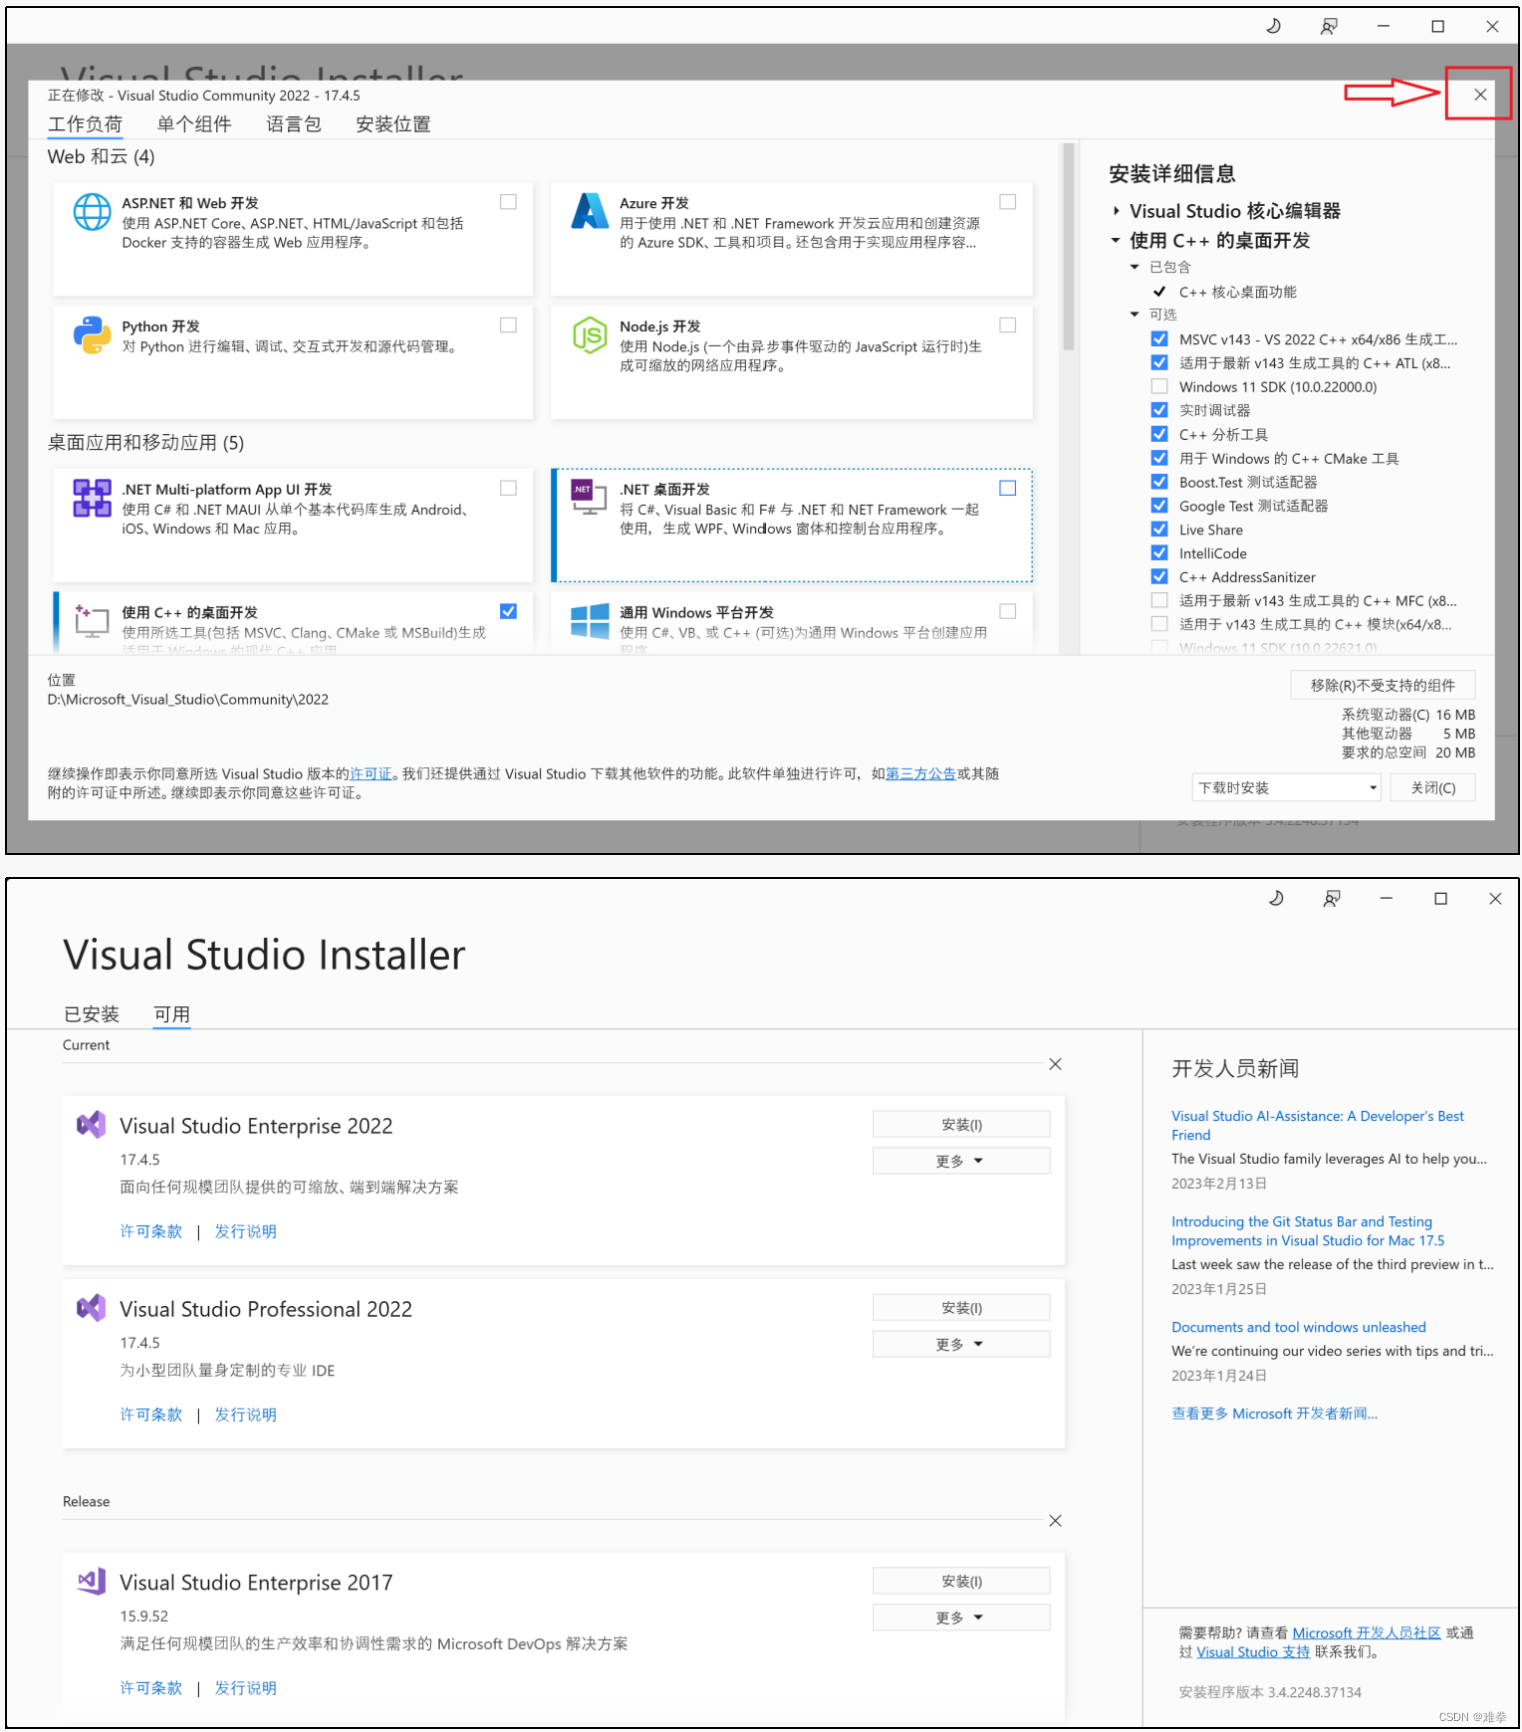This screenshot has width=1522, height=1732.
Task: Enable Windows 11 SDK (10.0.22000.0) component
Action: (1159, 386)
